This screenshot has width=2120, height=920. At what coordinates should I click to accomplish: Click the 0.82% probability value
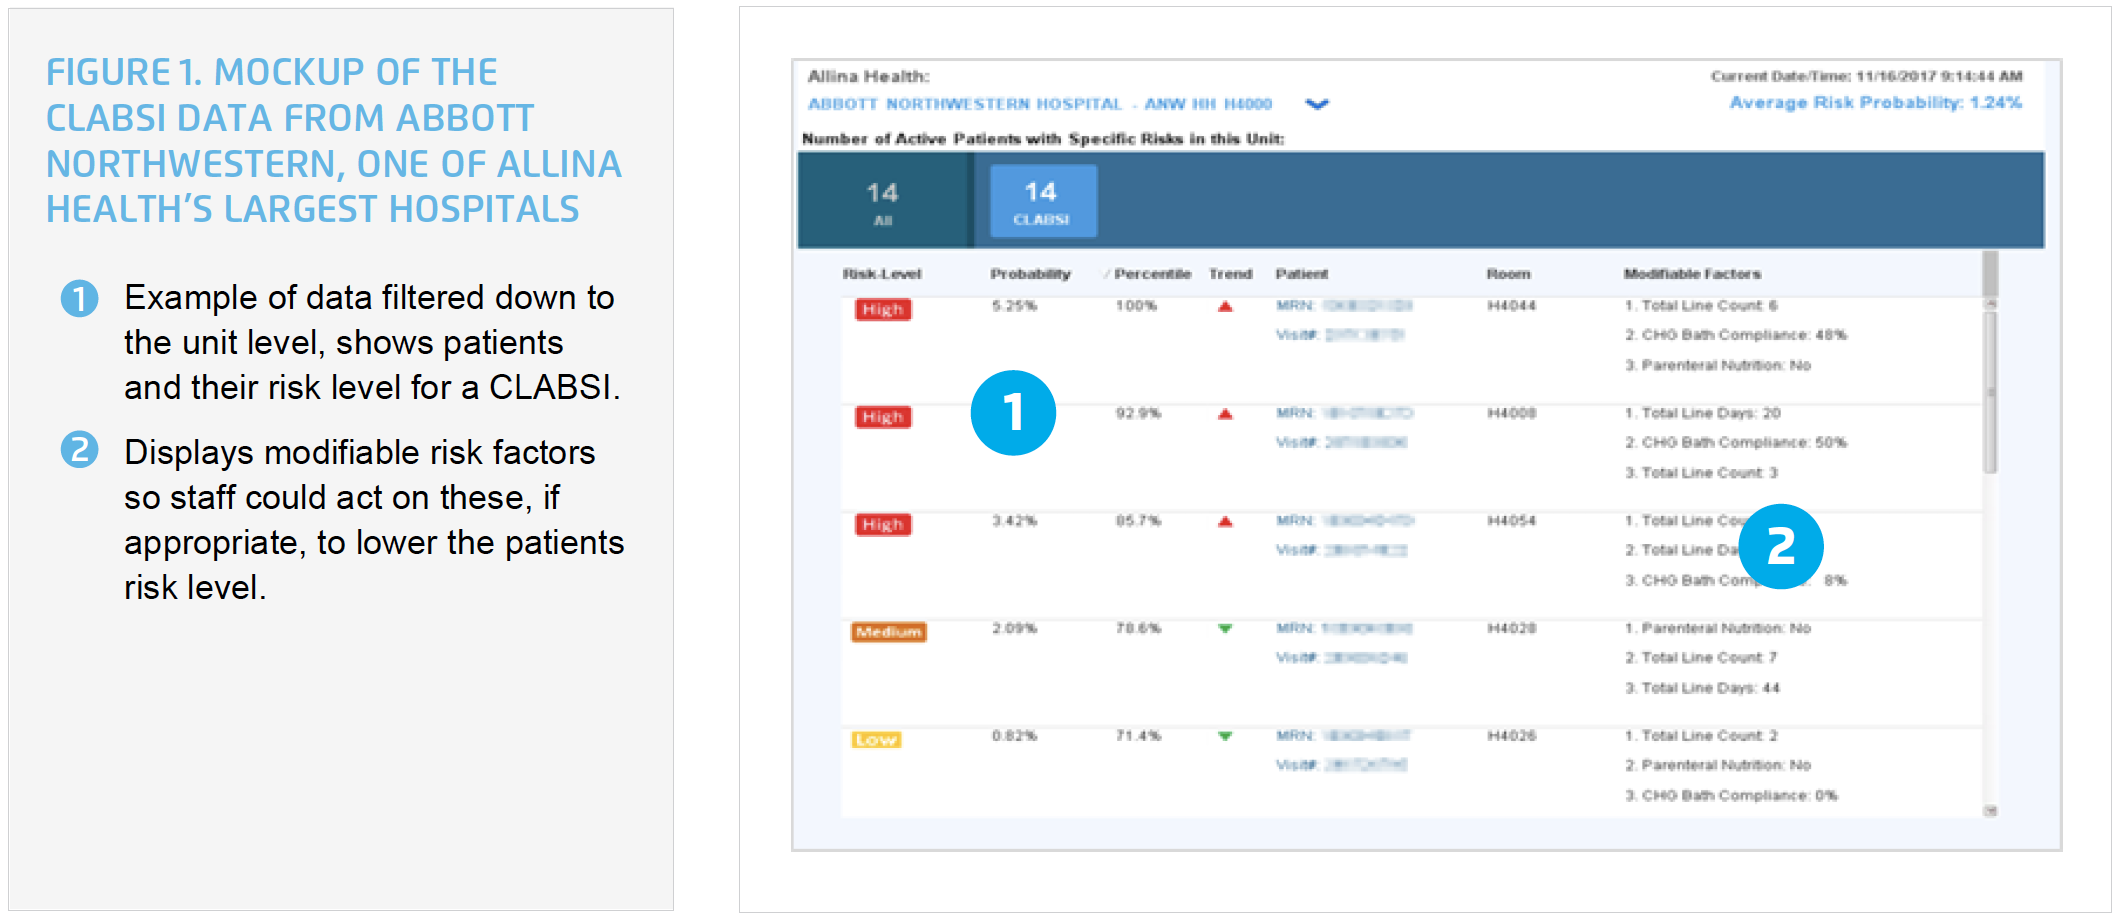1014,736
